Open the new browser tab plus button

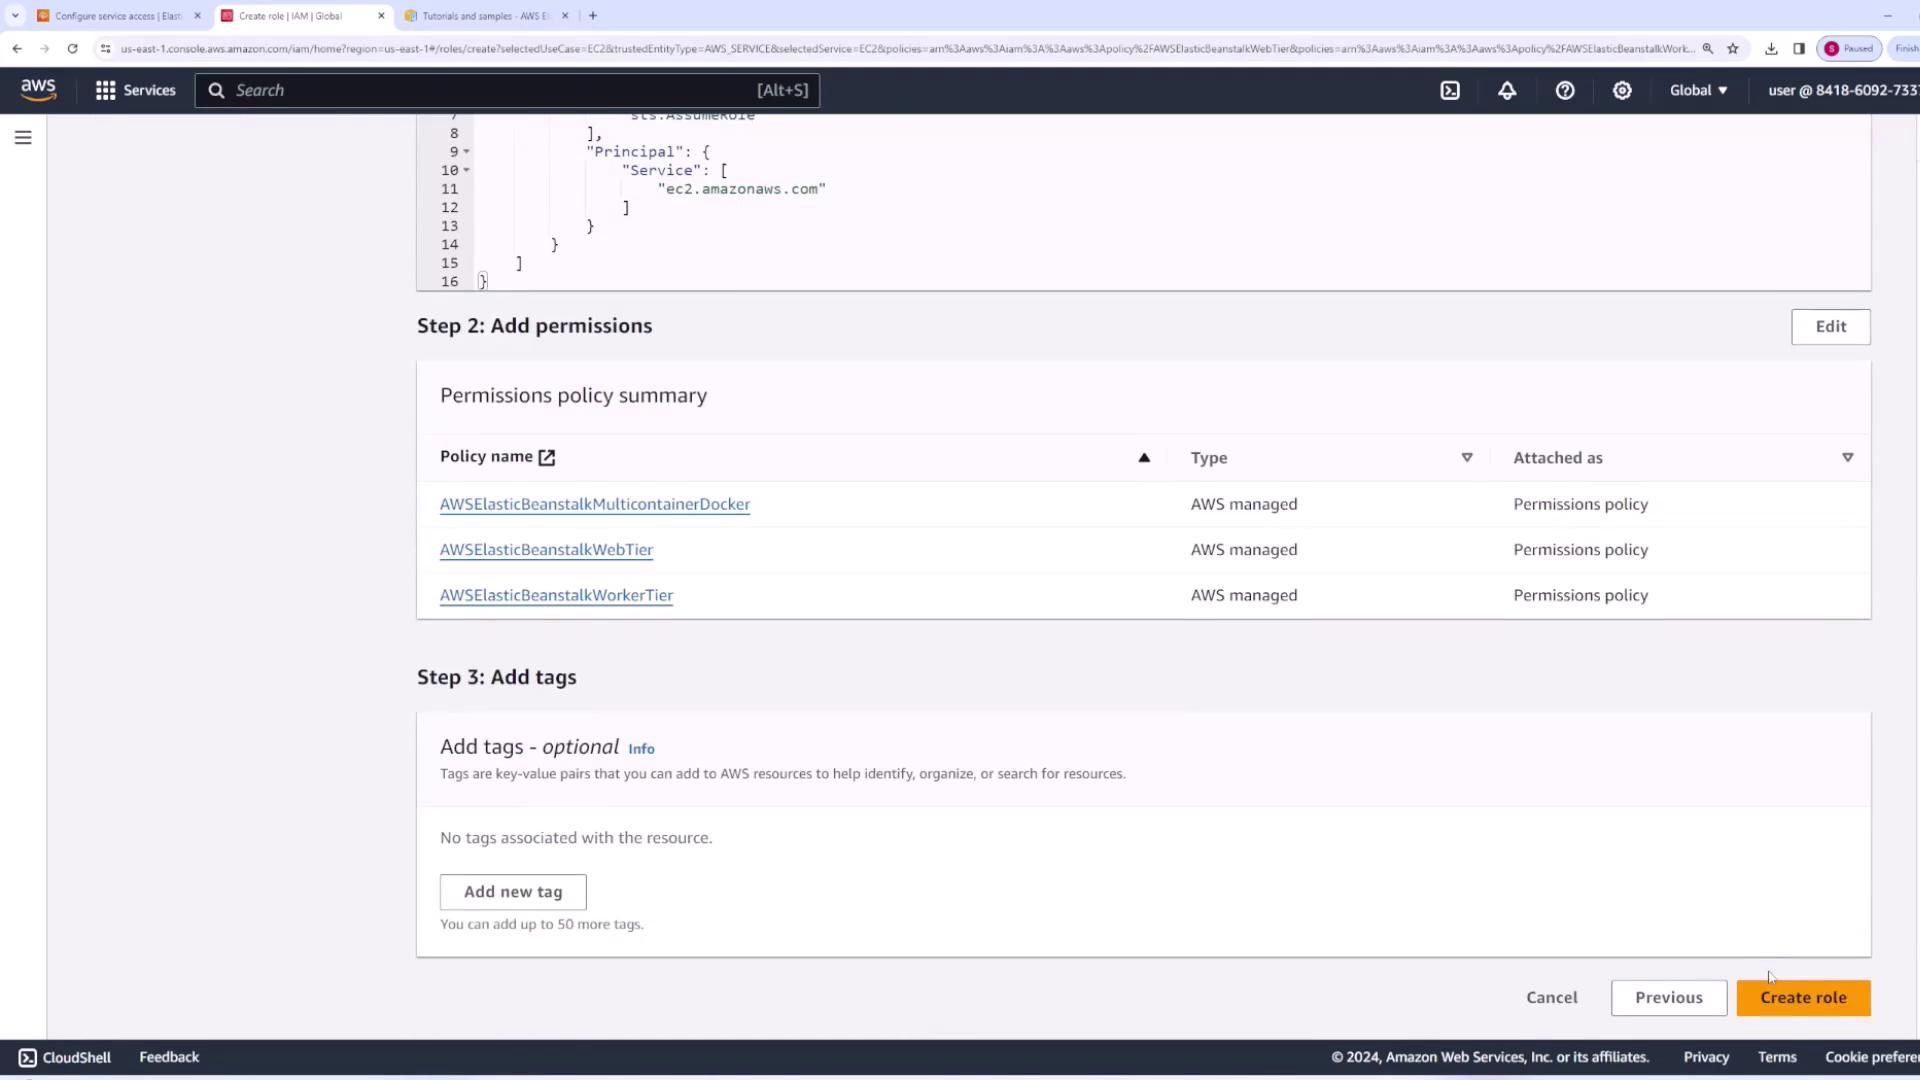tap(593, 16)
